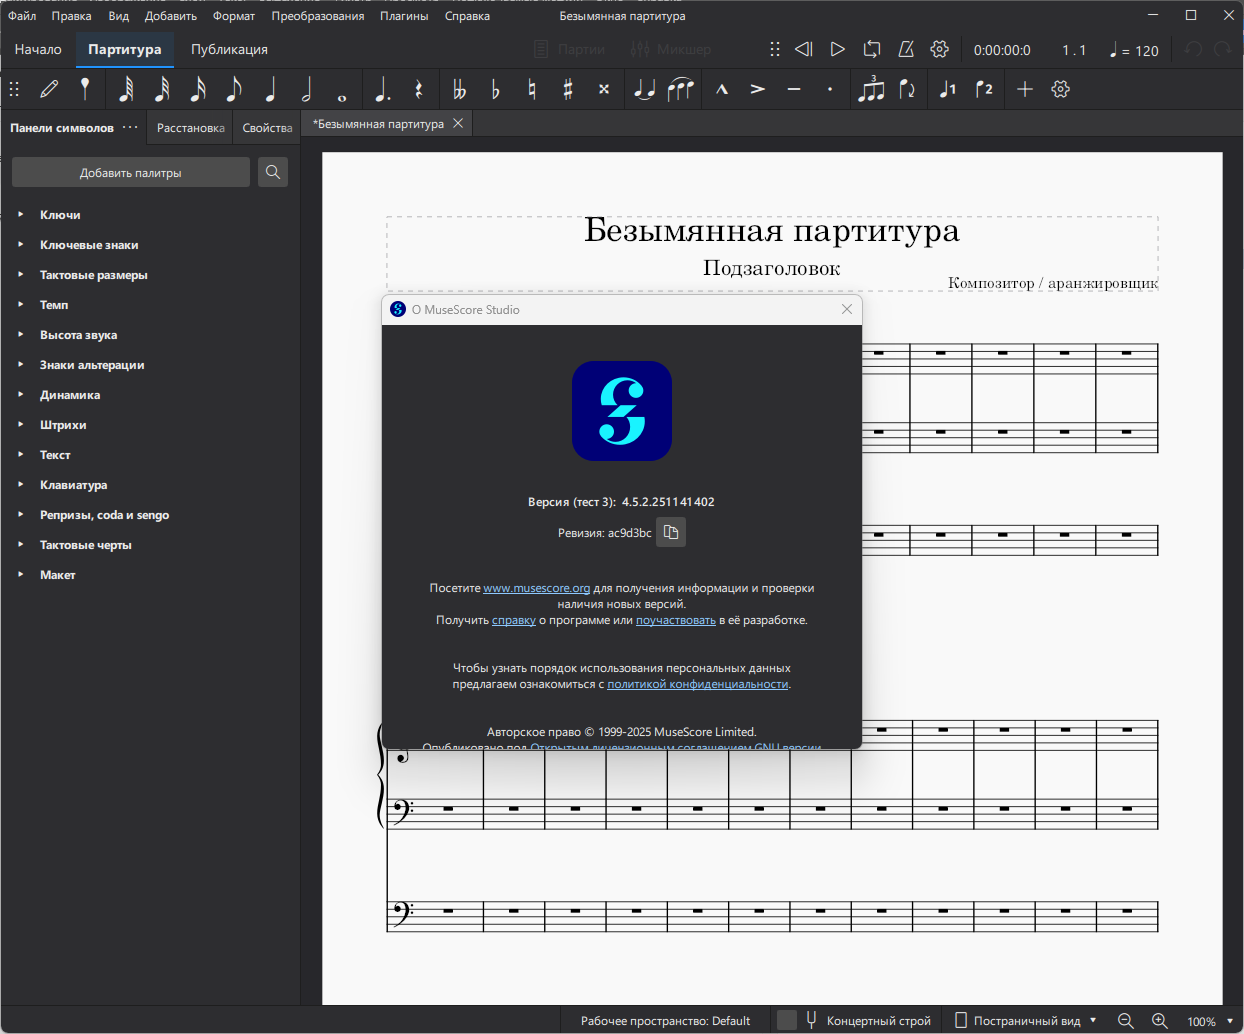
Task: Open the zoom percentage dropdown
Action: click(x=1210, y=1021)
